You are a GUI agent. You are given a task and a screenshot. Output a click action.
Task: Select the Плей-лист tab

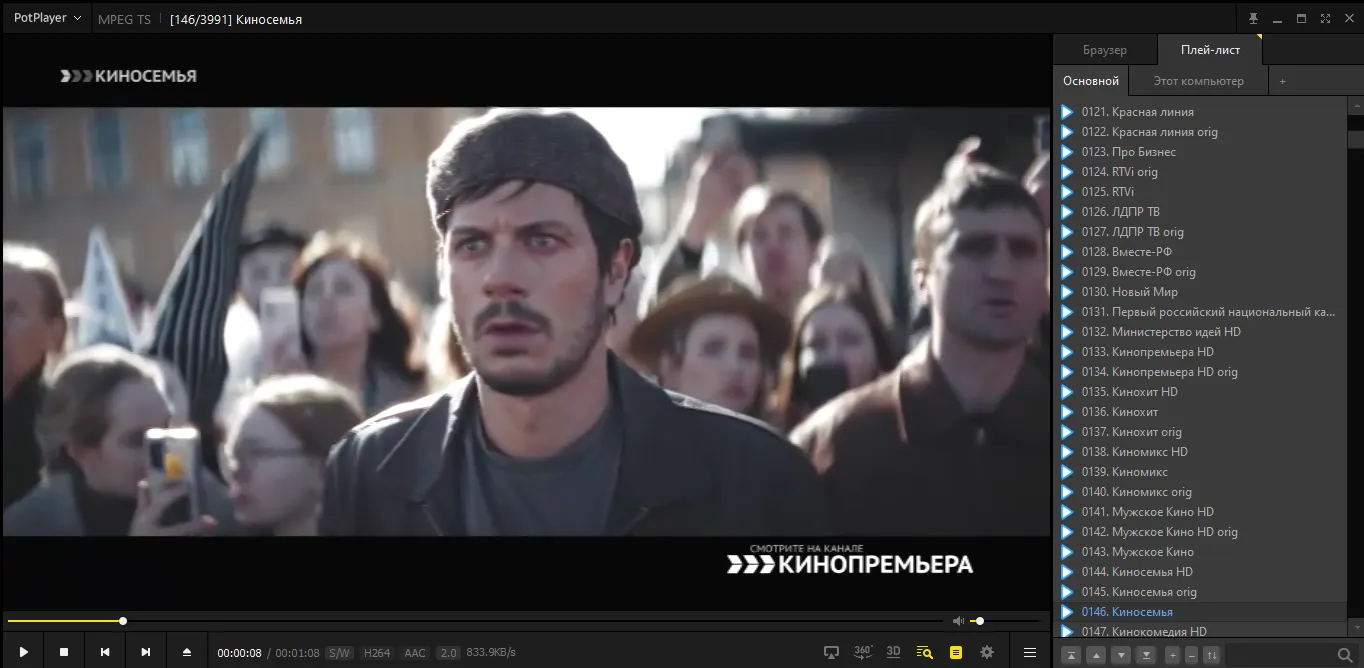[x=1210, y=50]
